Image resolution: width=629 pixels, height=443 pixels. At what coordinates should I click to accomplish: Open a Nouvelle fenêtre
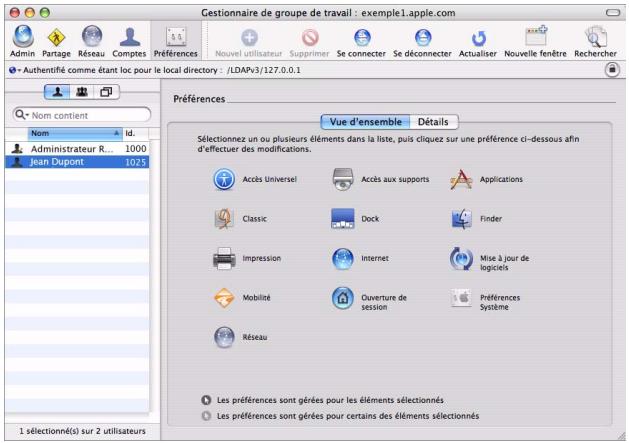tap(536, 41)
